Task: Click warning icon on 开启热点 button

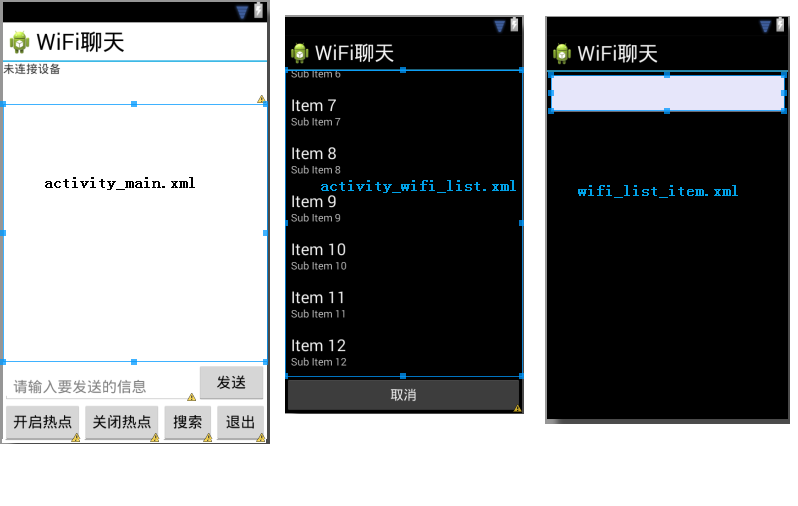Action: coord(76,437)
